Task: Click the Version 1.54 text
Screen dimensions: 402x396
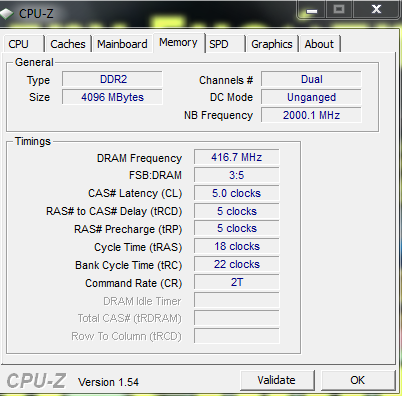Action: pos(108,382)
